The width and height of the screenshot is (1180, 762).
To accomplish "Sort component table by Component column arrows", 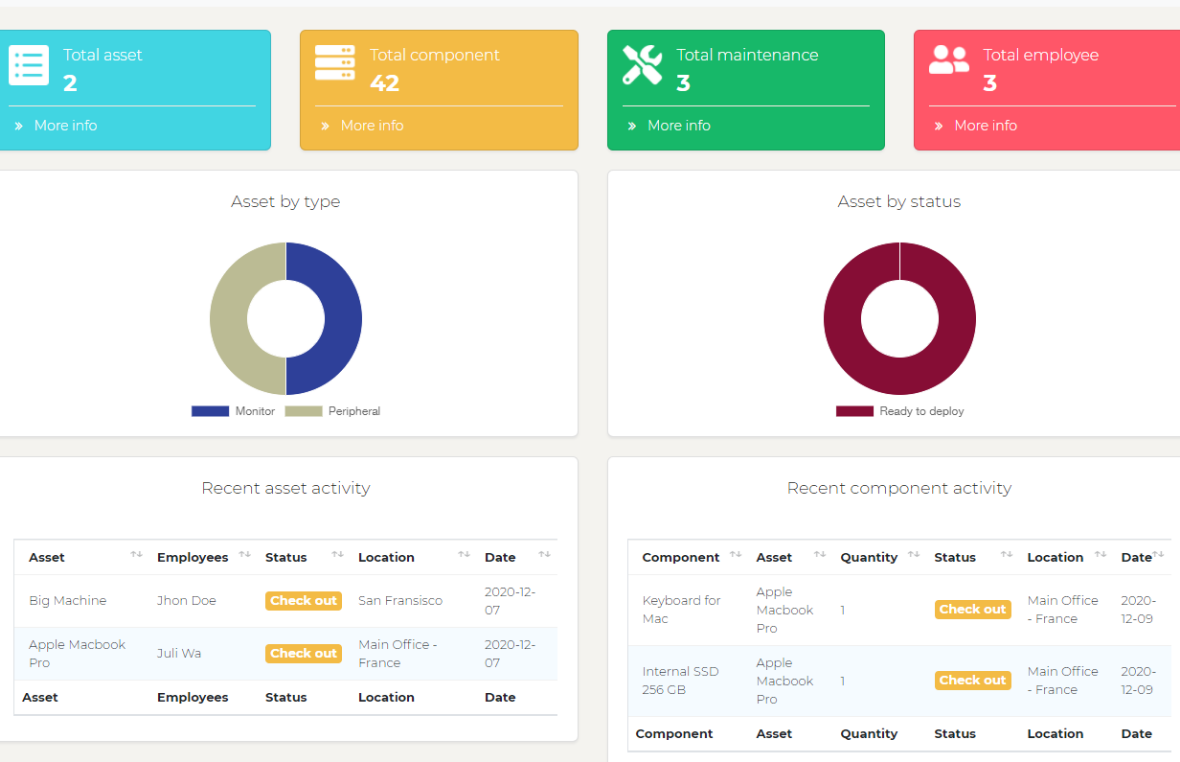I will coord(735,555).
